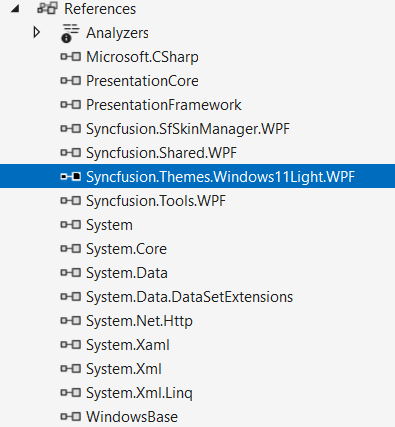
Task: Click the Syncfusion.Shared.WPF reference icon
Action: [71, 153]
